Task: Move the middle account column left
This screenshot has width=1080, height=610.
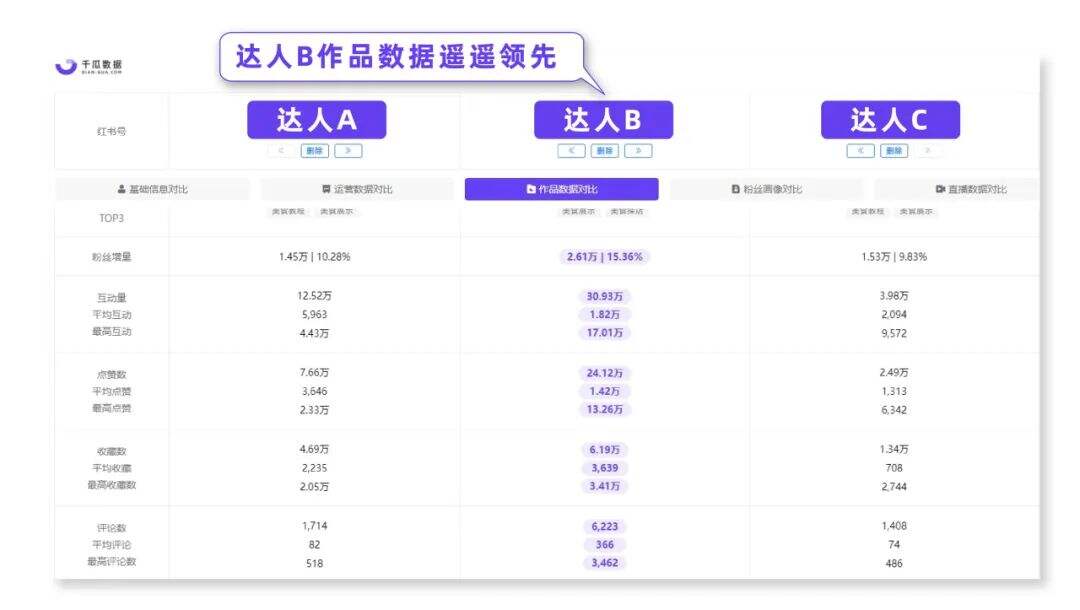Action: 572,151
